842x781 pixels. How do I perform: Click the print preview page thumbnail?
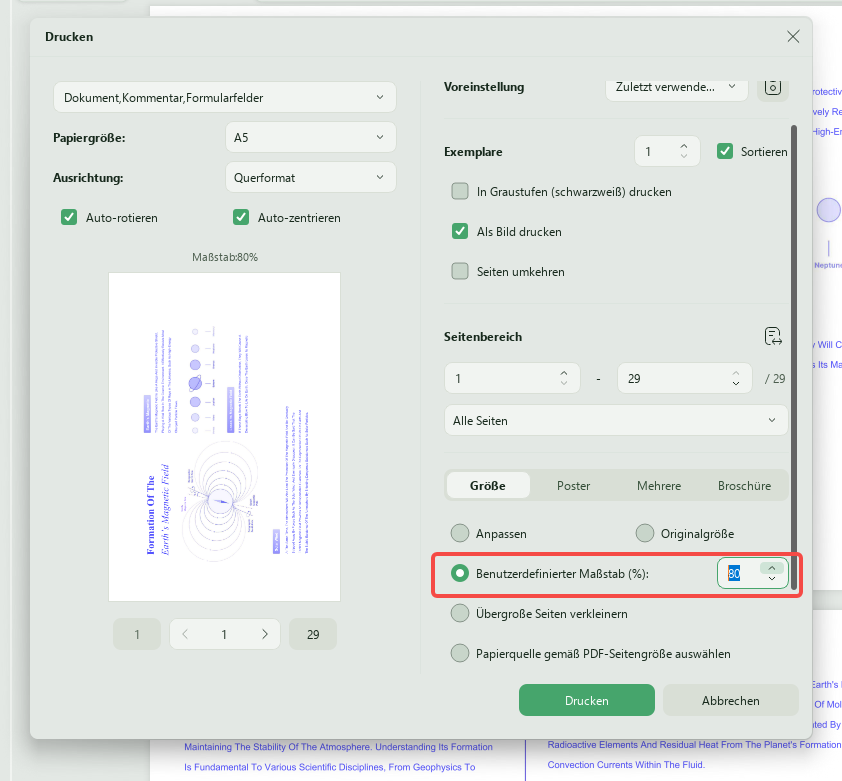tap(224, 437)
